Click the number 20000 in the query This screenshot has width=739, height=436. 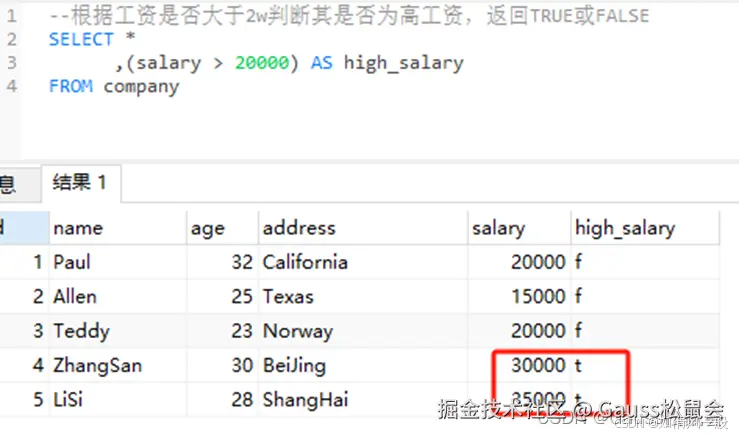coord(262,63)
